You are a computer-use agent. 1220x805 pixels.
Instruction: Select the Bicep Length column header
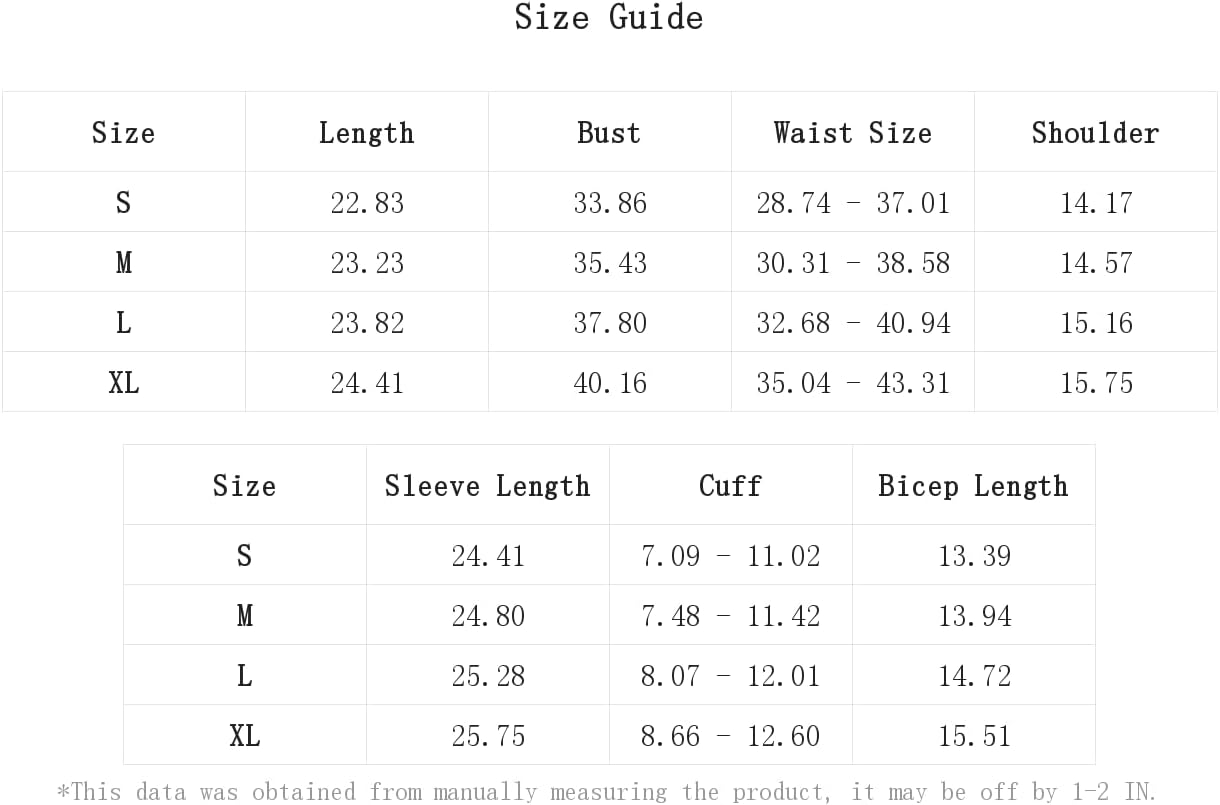(x=973, y=486)
